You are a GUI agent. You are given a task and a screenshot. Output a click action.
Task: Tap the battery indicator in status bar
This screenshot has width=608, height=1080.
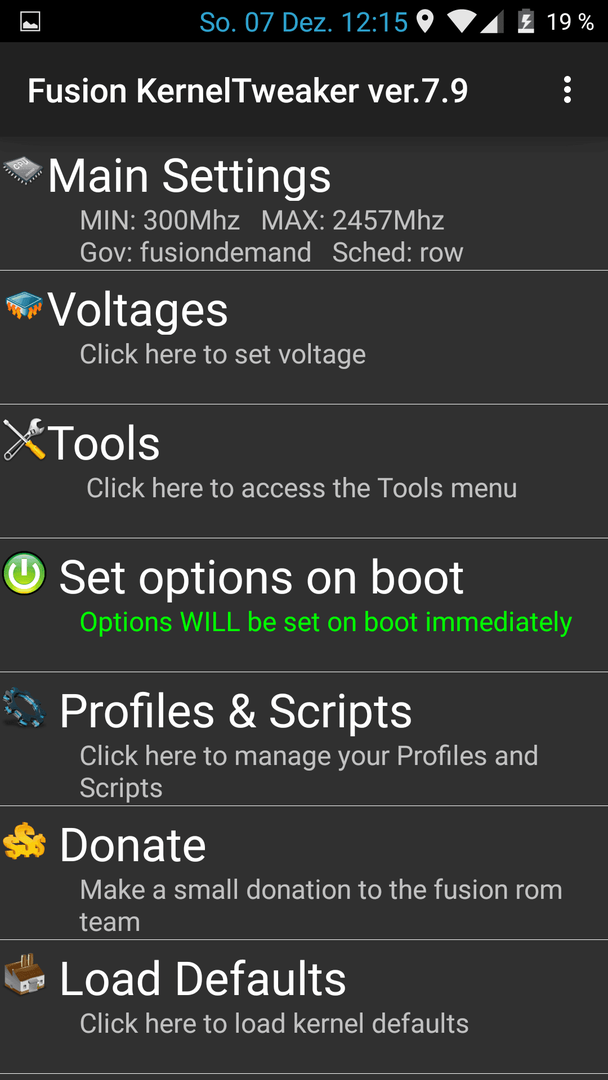pos(526,22)
